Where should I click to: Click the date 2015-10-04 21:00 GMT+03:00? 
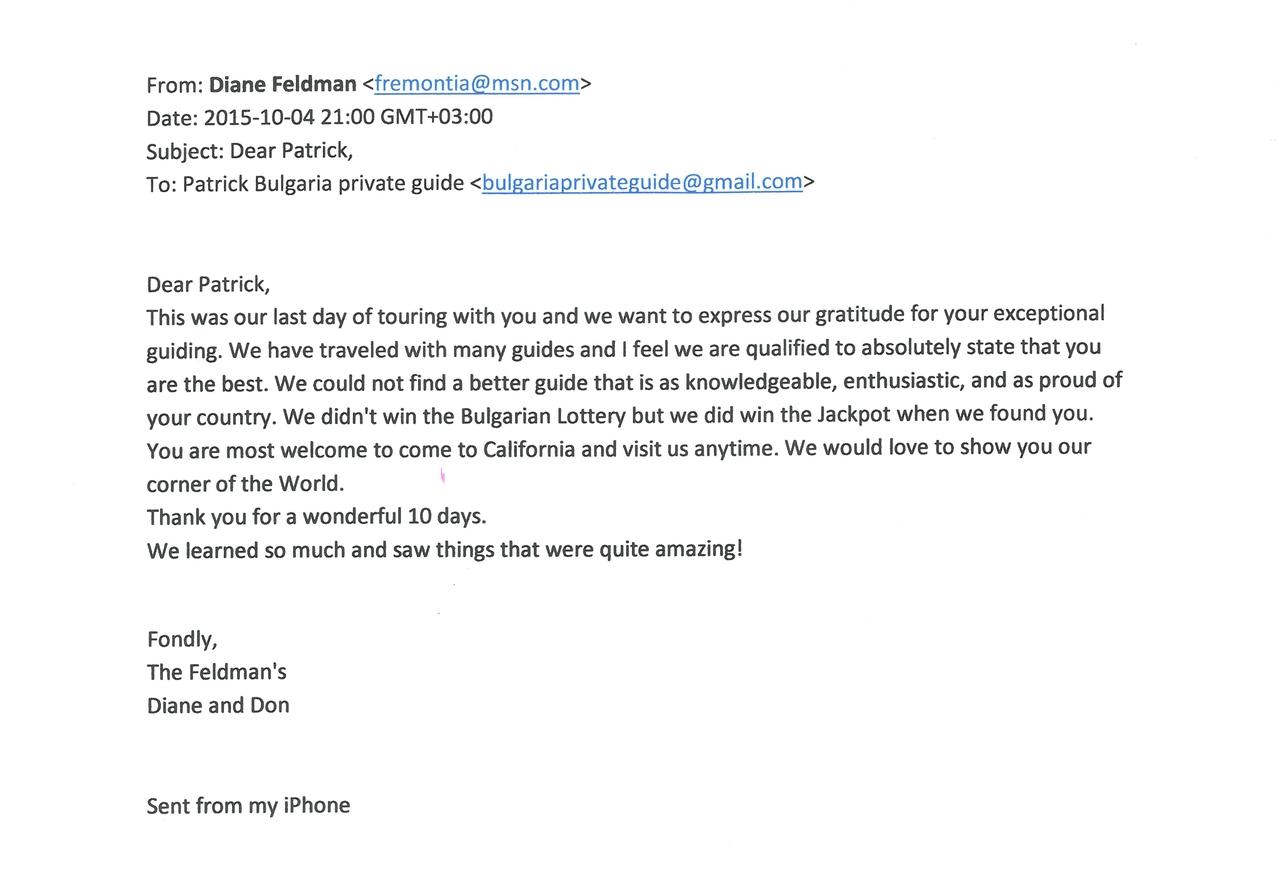348,117
